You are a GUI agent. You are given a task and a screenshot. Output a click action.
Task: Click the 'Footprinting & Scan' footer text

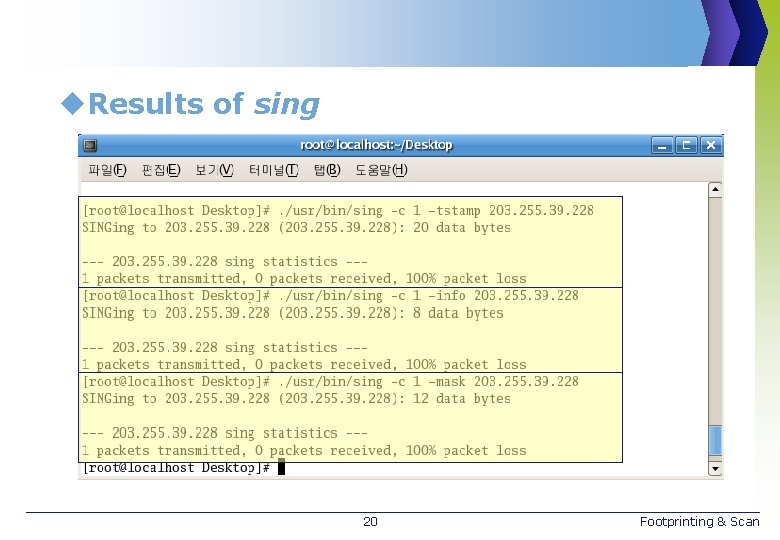[699, 522]
